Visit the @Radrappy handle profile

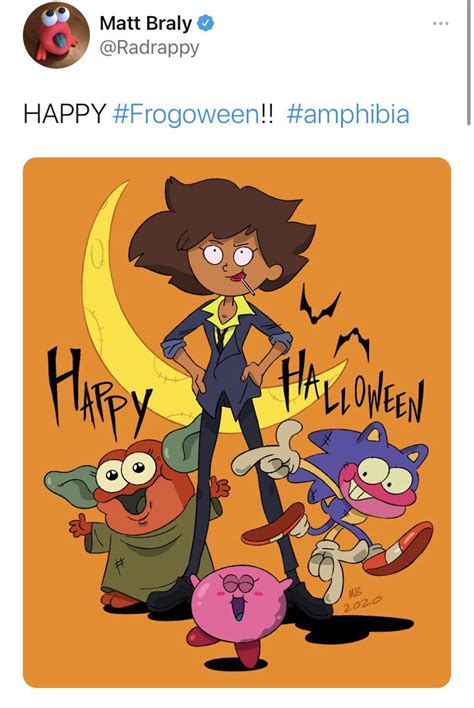coord(149,48)
